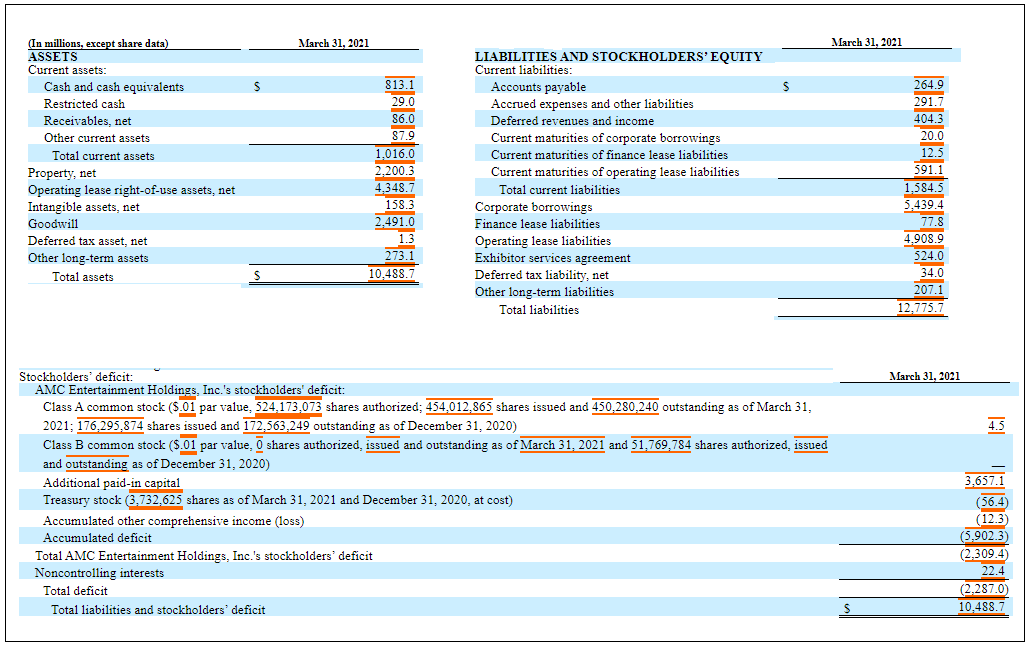Click current maturities of finance lease value 12.5

tap(932, 154)
